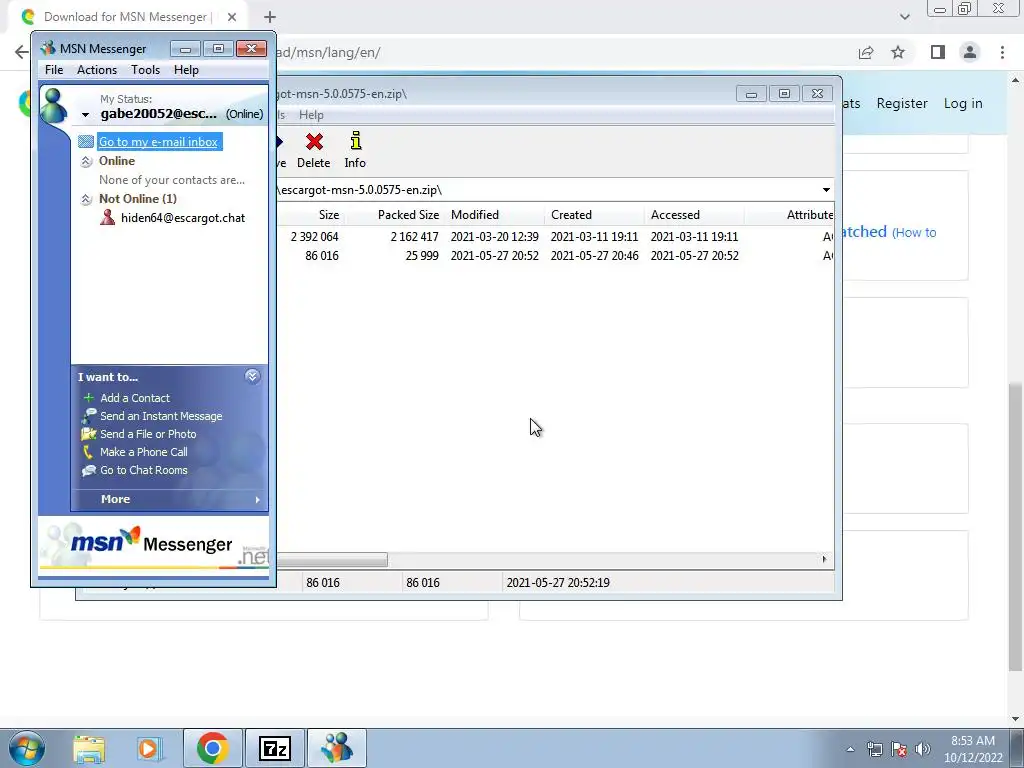Open a new Chrome tab with plus
This screenshot has width=1024, height=768.
pos(270,17)
